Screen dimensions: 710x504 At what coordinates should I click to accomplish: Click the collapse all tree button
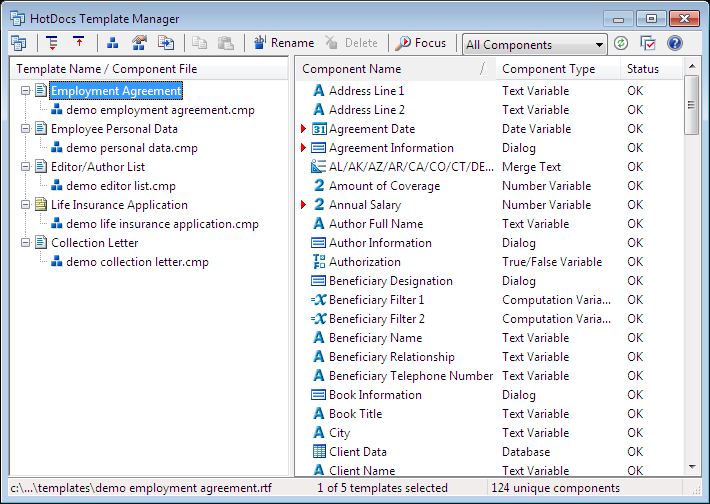pyautogui.click(x=79, y=43)
